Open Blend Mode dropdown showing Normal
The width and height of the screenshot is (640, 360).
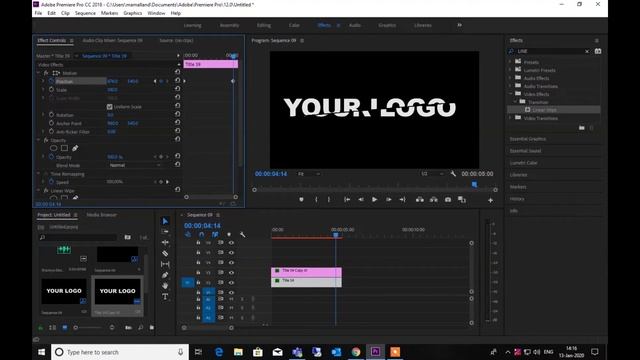point(135,165)
